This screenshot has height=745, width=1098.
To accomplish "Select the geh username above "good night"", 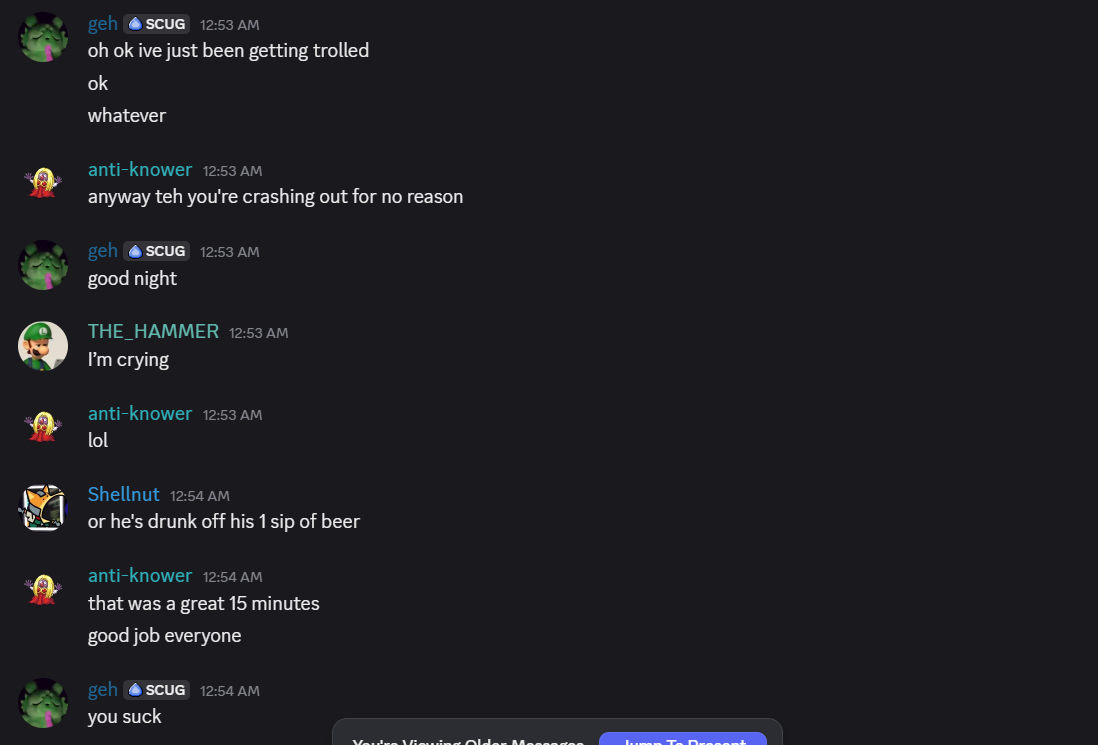I will [103, 251].
